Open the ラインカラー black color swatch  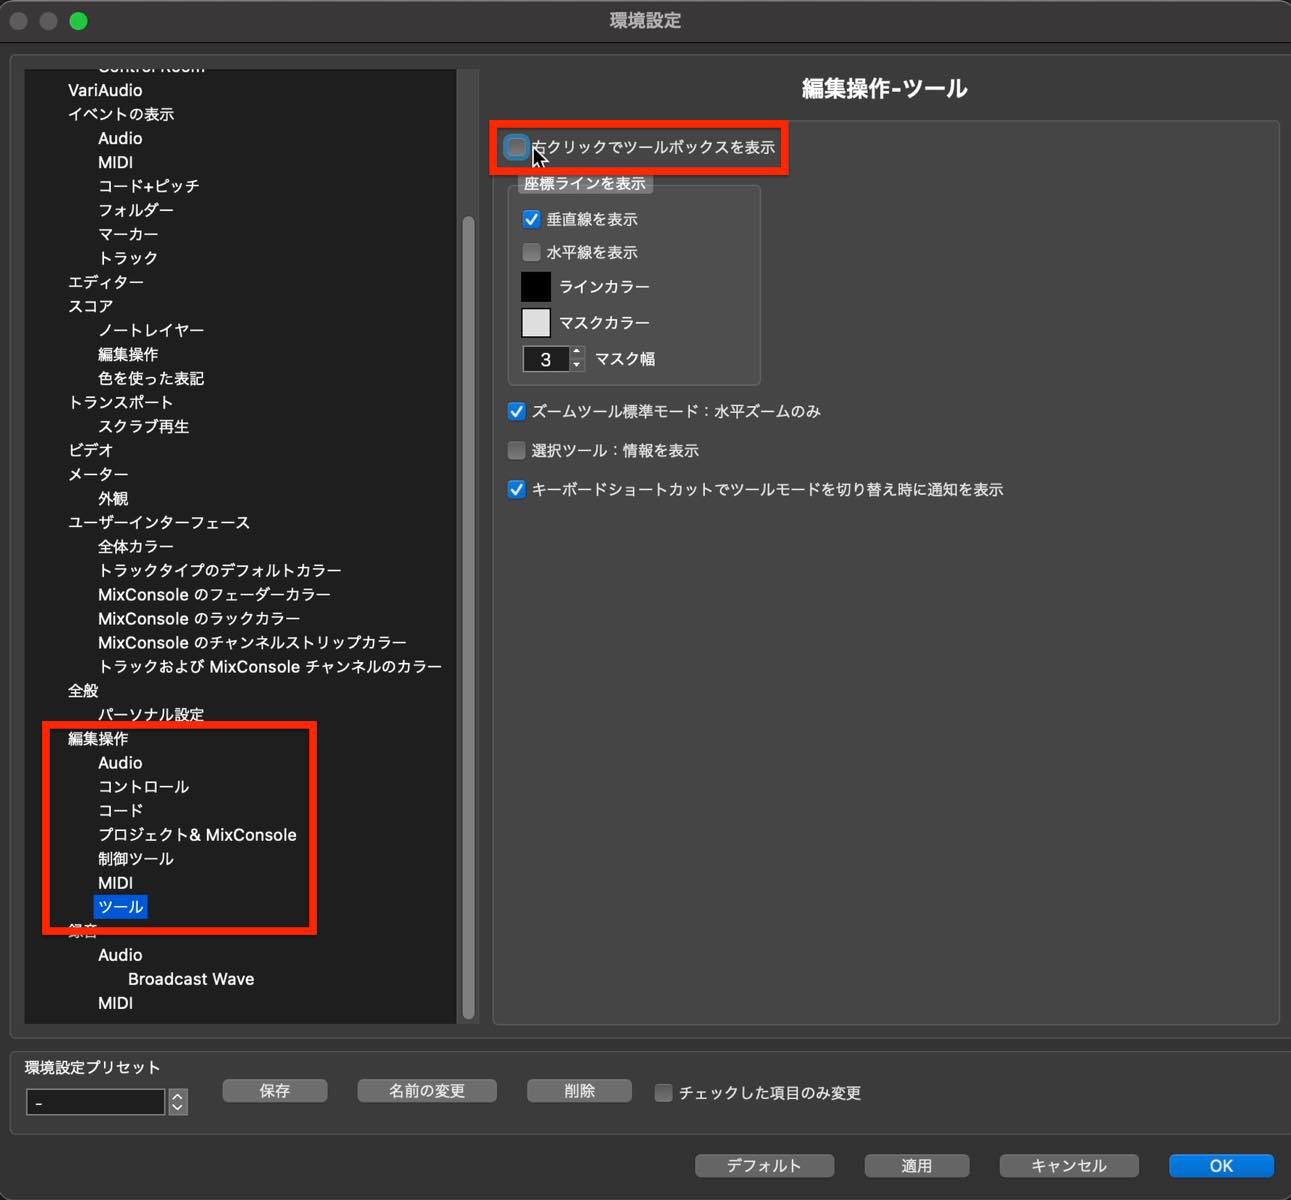[x=536, y=287]
